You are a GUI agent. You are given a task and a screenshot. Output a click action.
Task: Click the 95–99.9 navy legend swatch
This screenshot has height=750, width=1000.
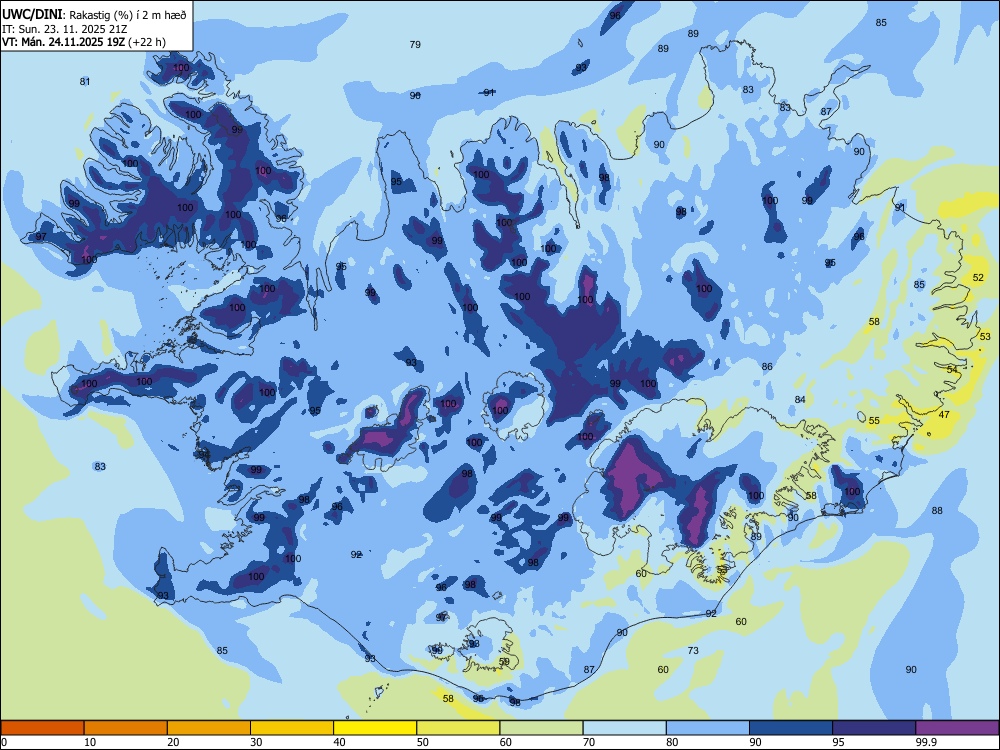(874, 728)
